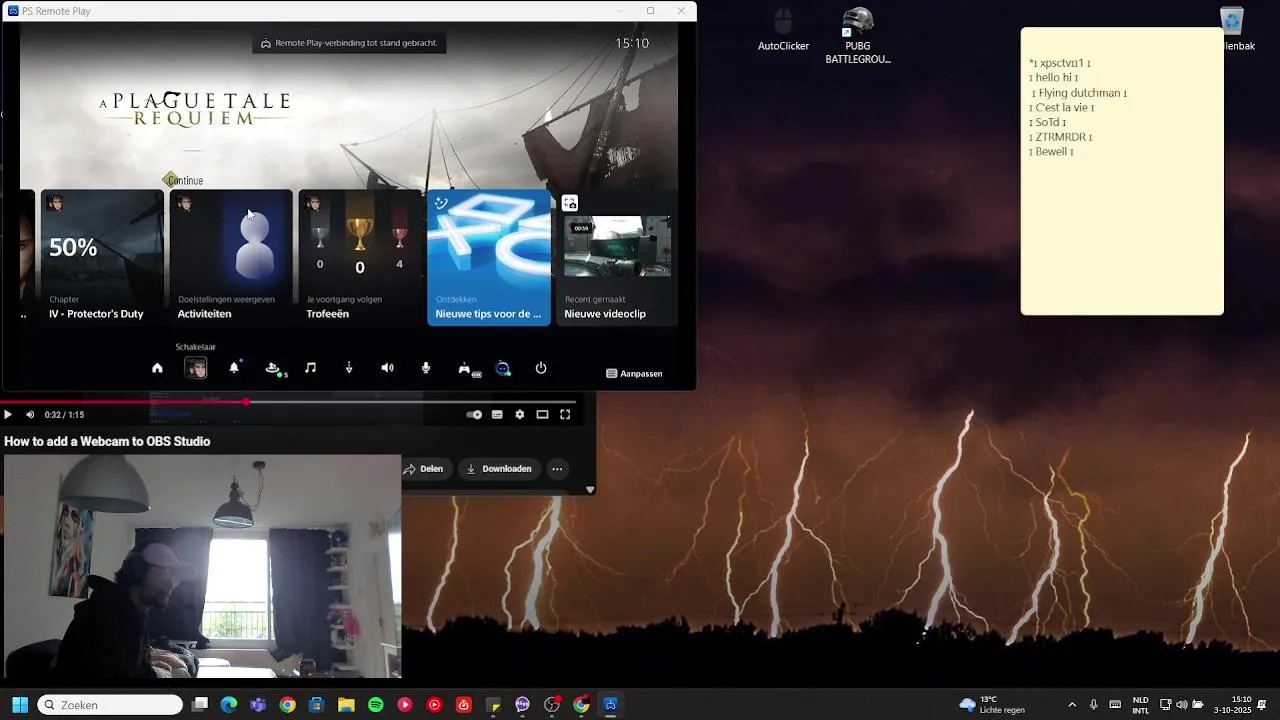Click the sticky note line 'ZTRMRDR'
The height and width of the screenshot is (720, 1280).
1060,137
